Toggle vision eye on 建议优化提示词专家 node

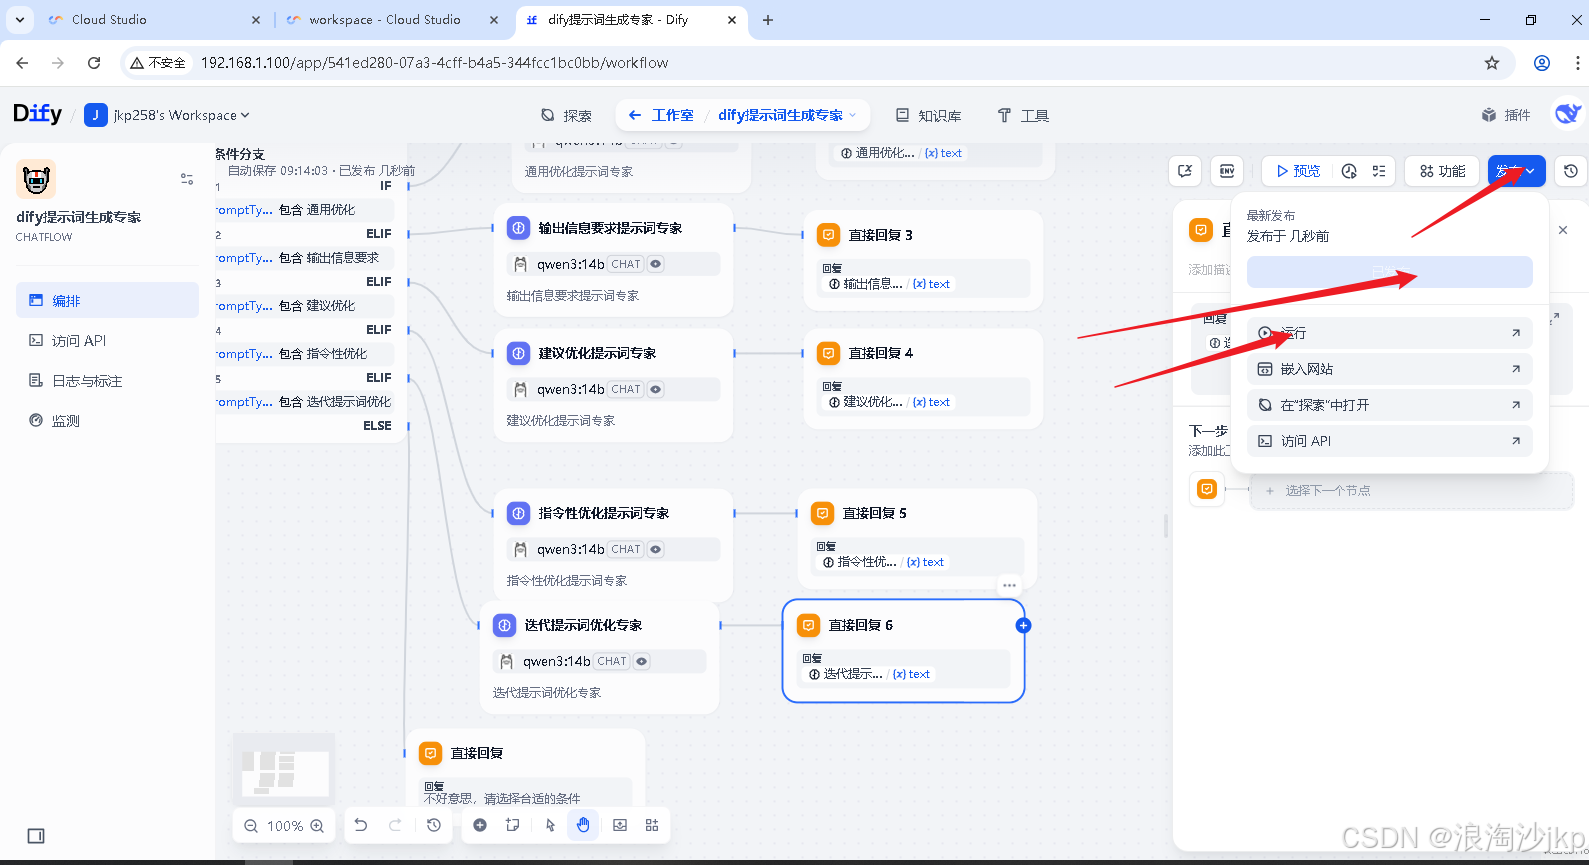pos(656,389)
